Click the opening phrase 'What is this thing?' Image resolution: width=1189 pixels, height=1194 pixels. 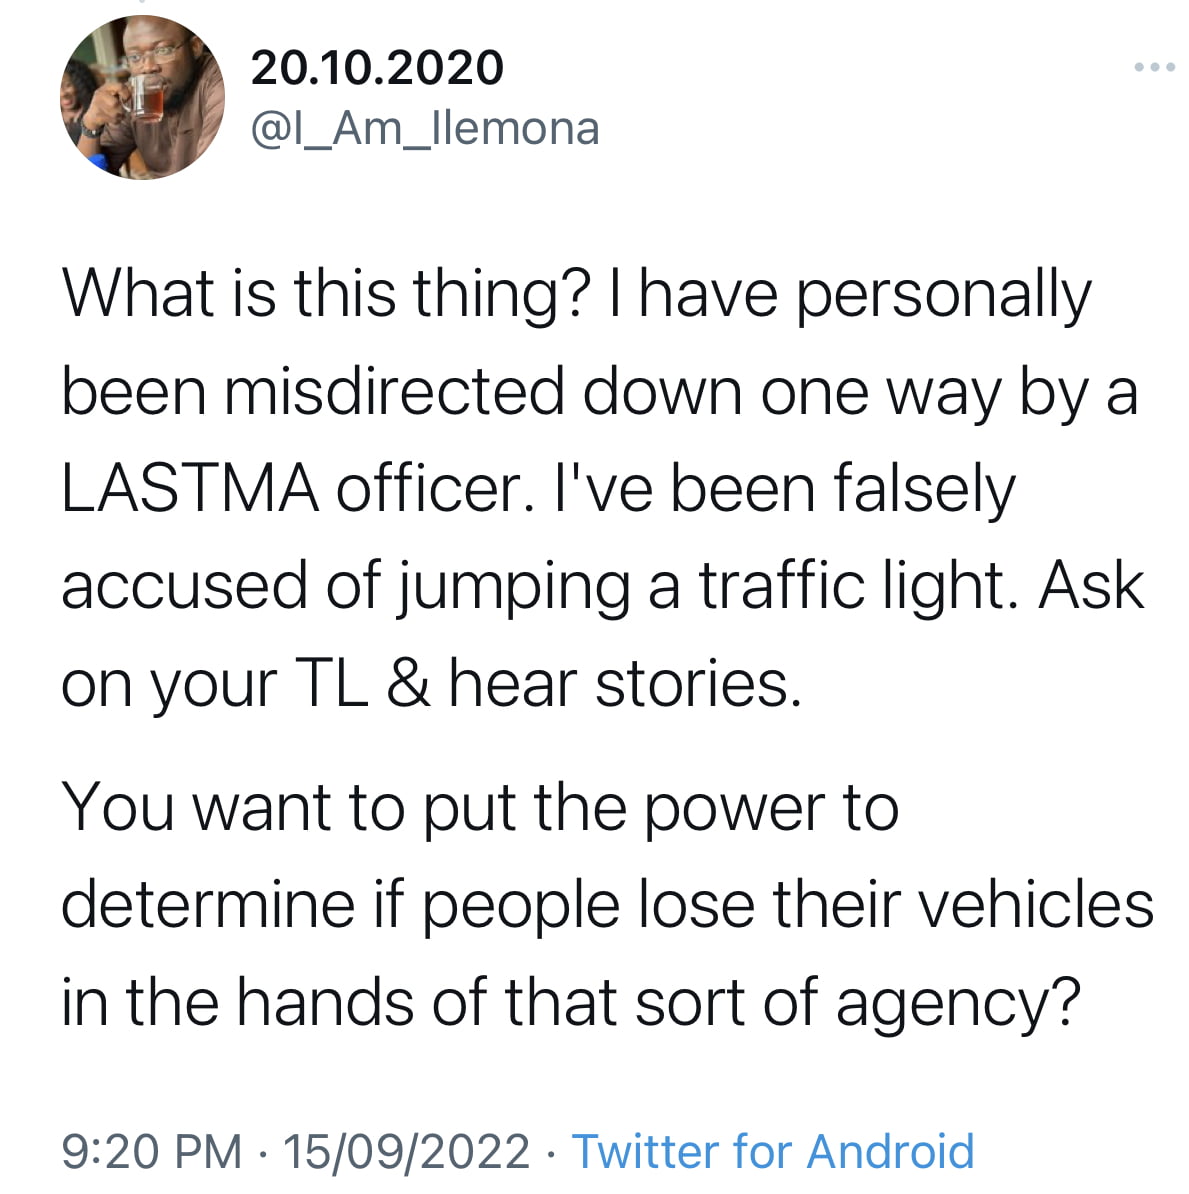(326, 295)
